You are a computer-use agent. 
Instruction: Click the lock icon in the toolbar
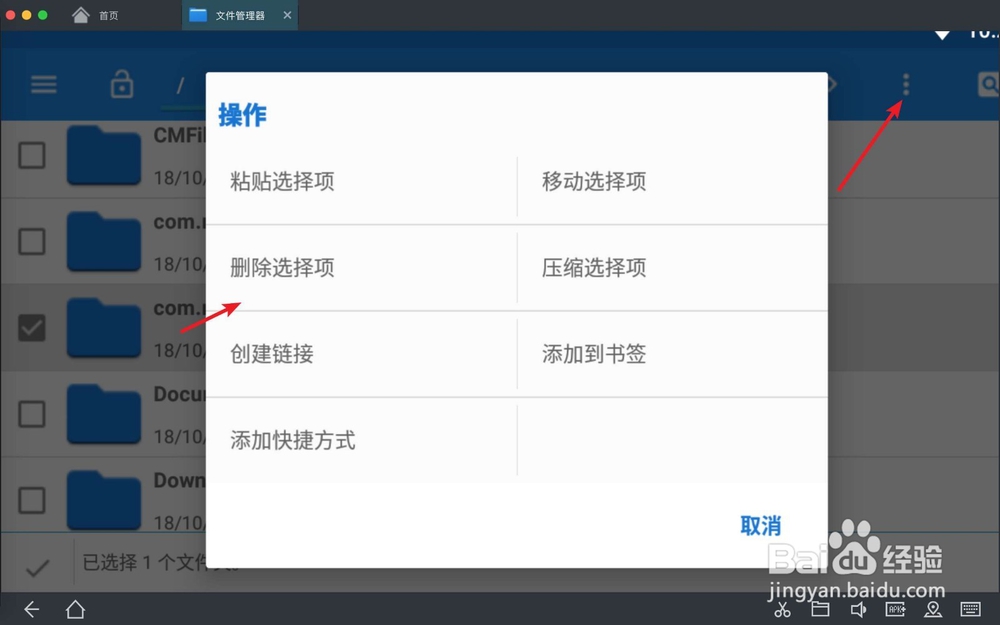[x=121, y=85]
